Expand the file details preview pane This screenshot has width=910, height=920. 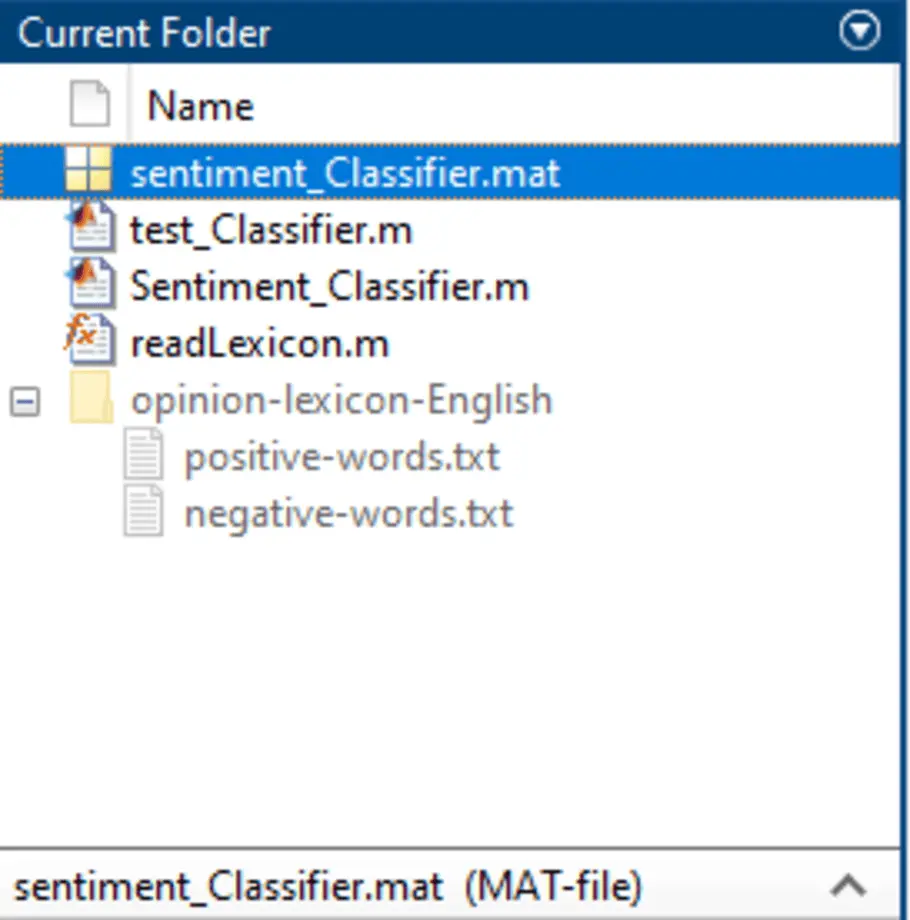[848, 886]
